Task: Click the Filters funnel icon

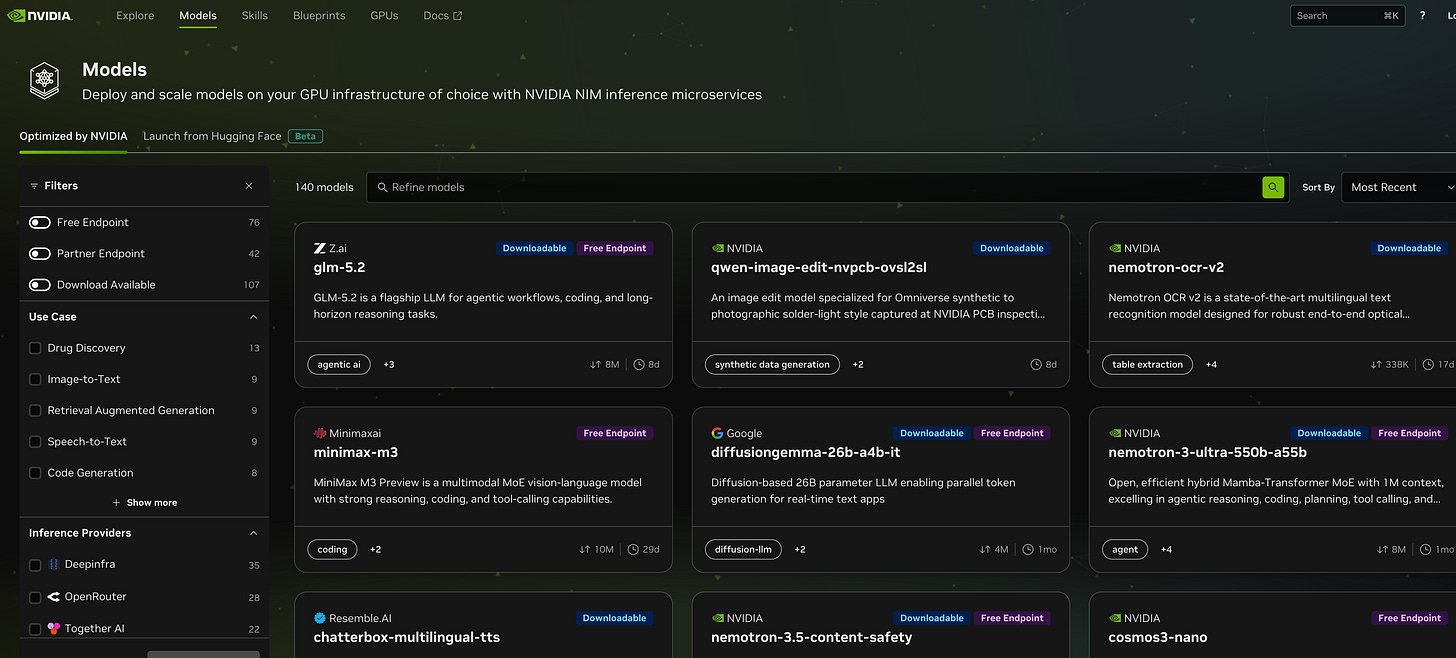Action: tap(34, 186)
